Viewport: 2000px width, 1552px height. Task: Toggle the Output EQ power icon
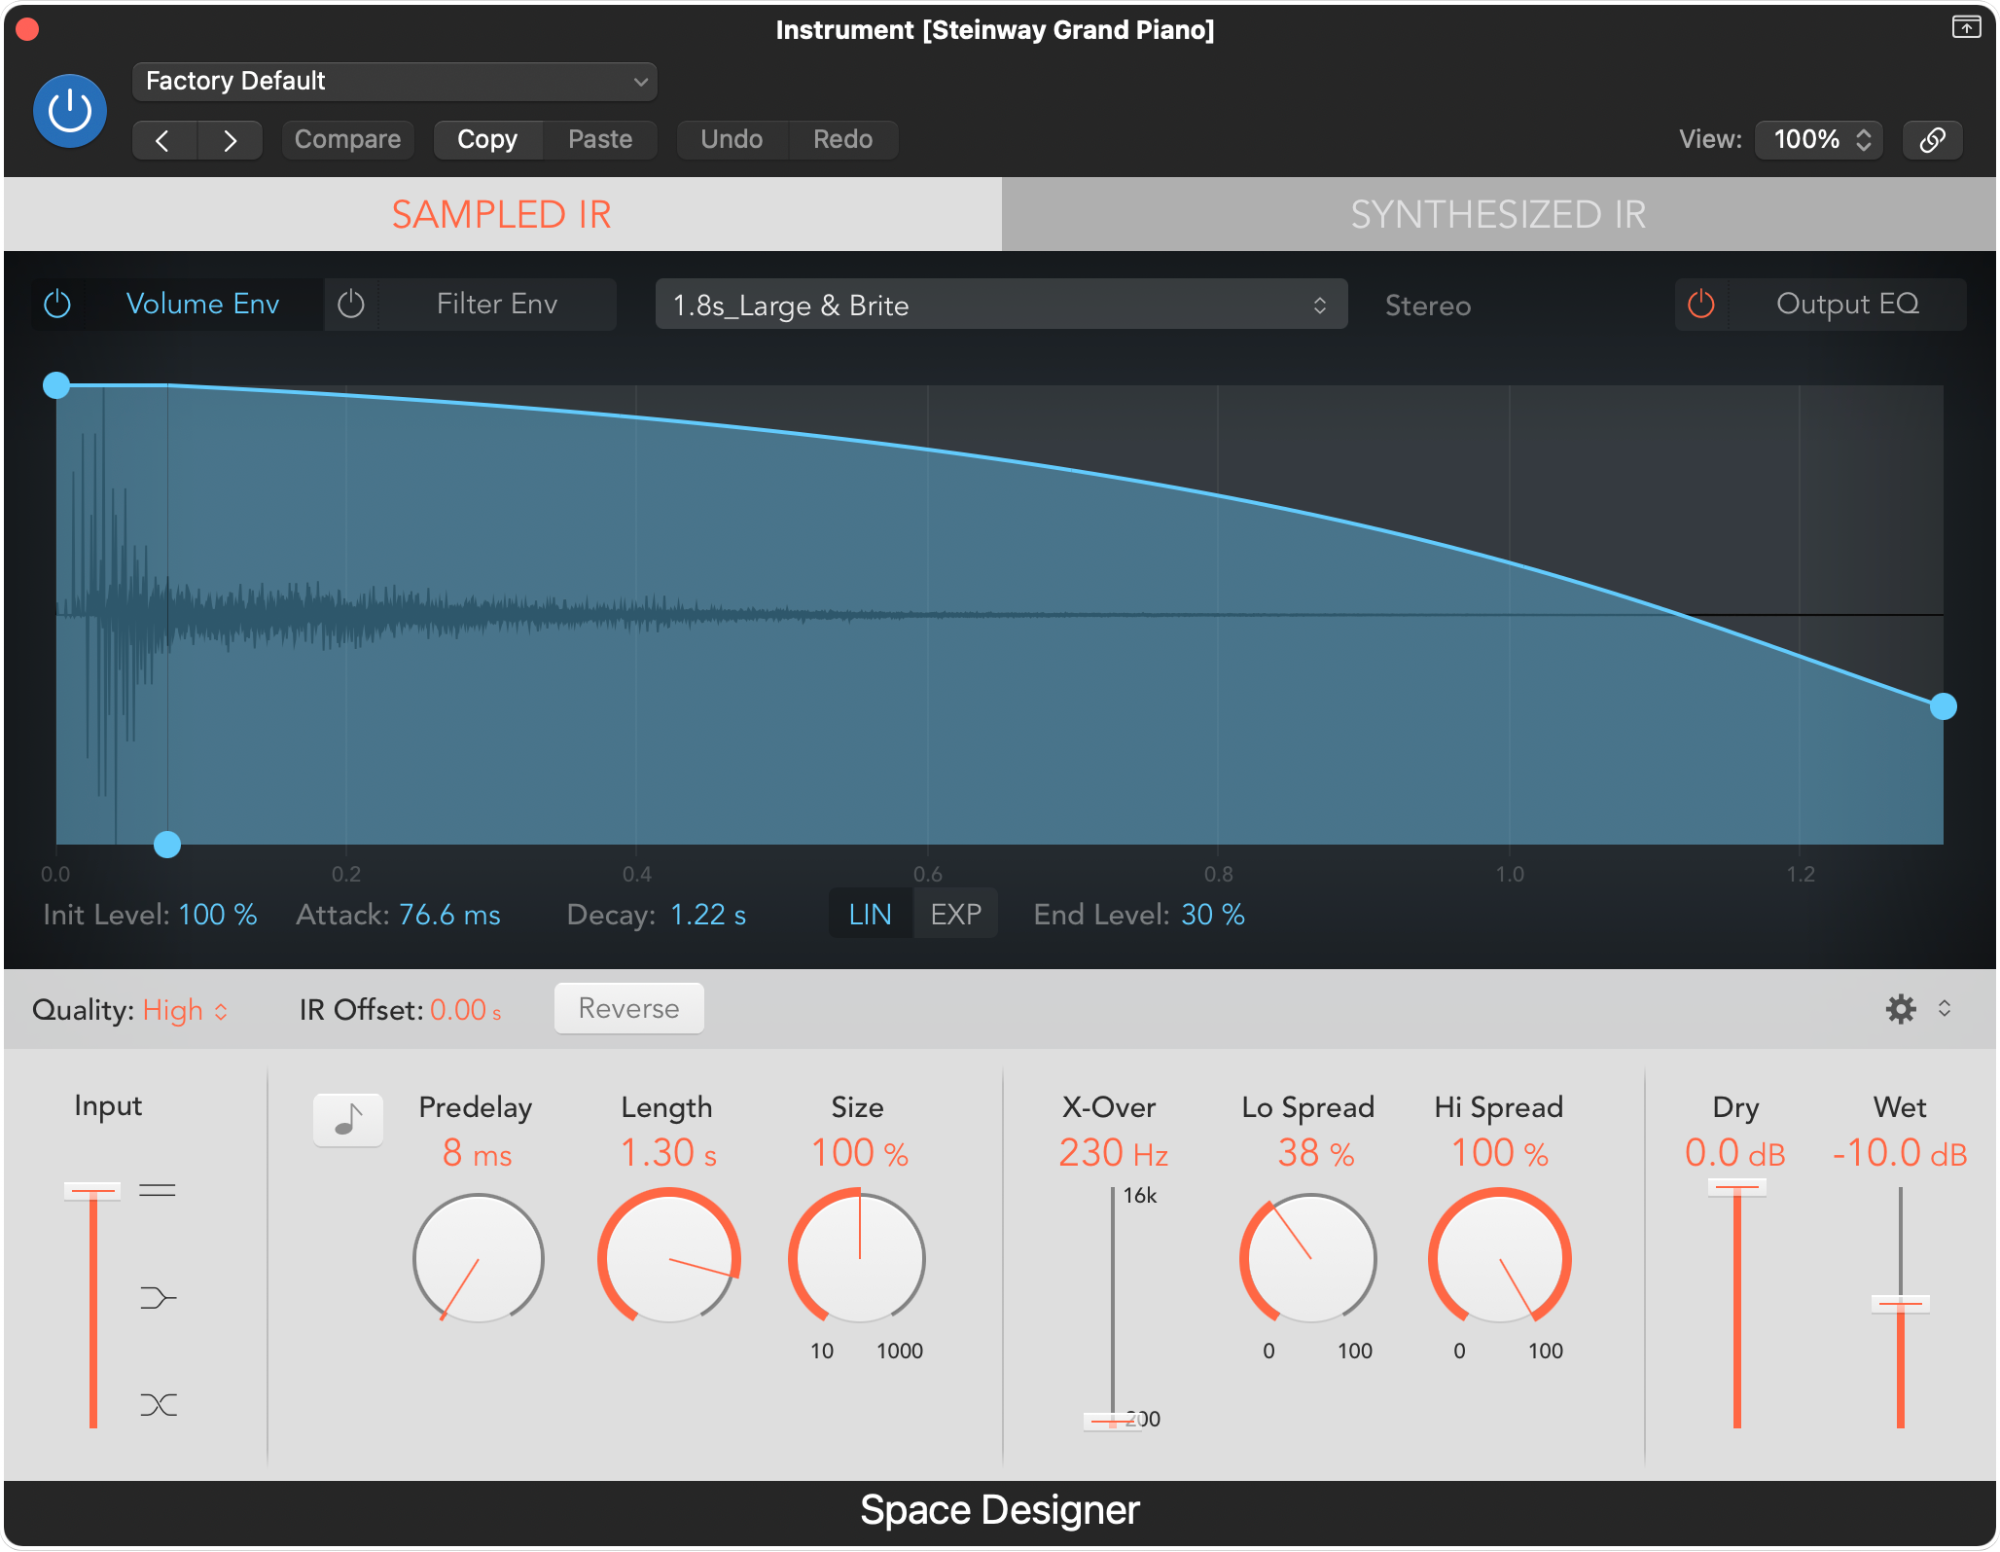coord(1701,304)
